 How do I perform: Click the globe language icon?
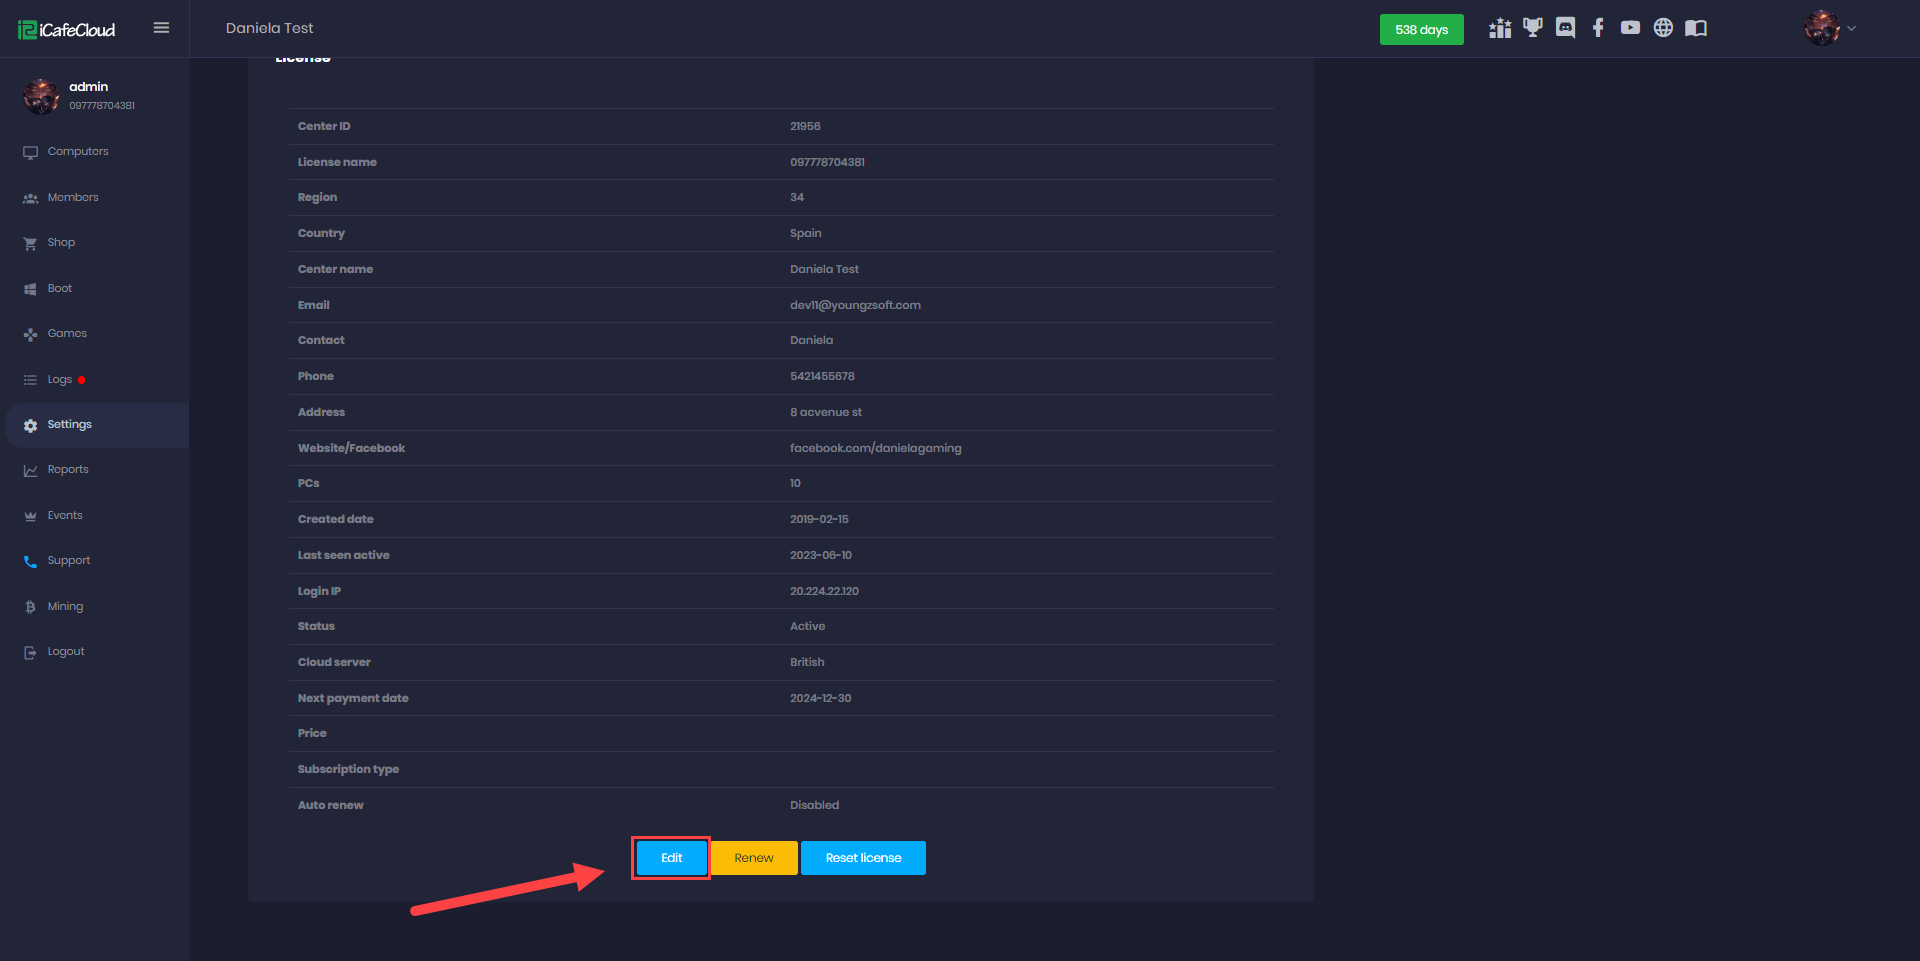point(1663,28)
